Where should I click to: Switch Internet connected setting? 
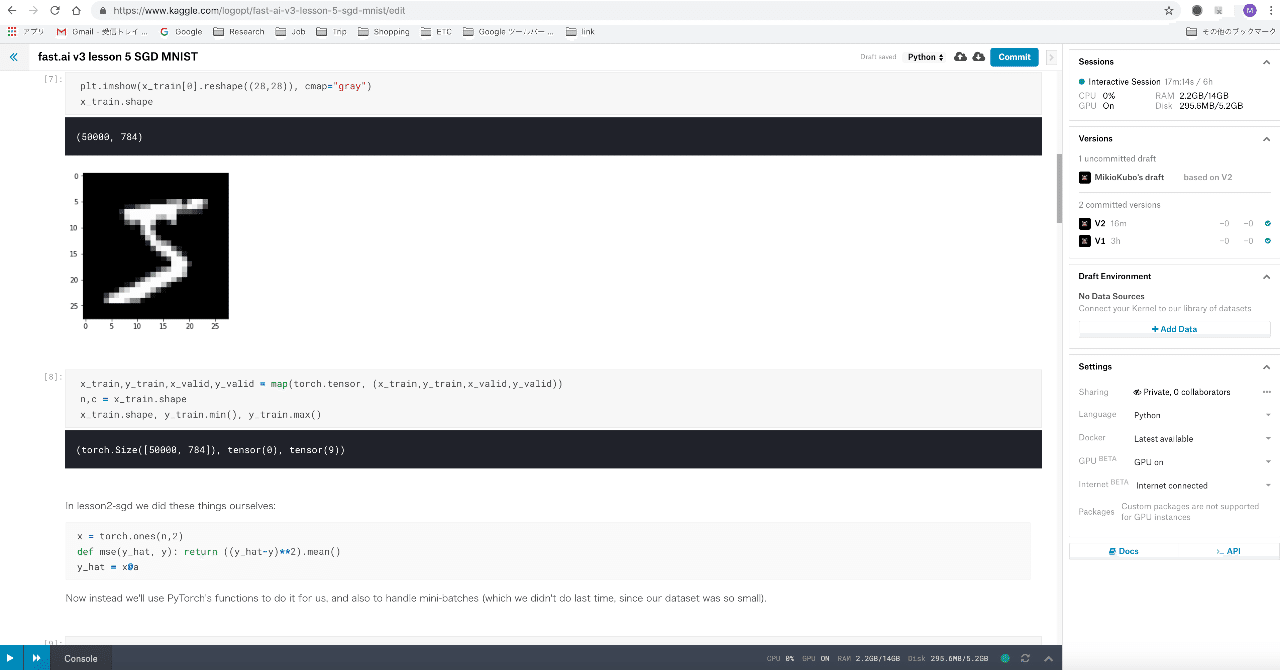(x=1205, y=485)
